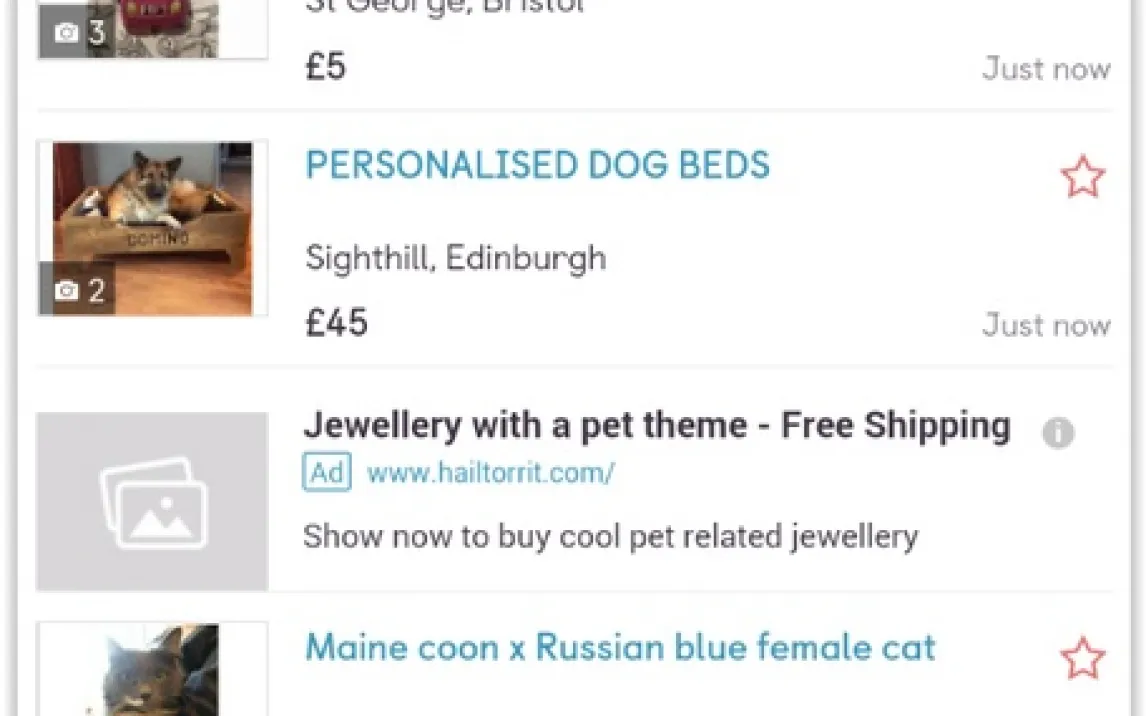
Task: Open Maine coon x Russian blue listing
Action: [620, 647]
